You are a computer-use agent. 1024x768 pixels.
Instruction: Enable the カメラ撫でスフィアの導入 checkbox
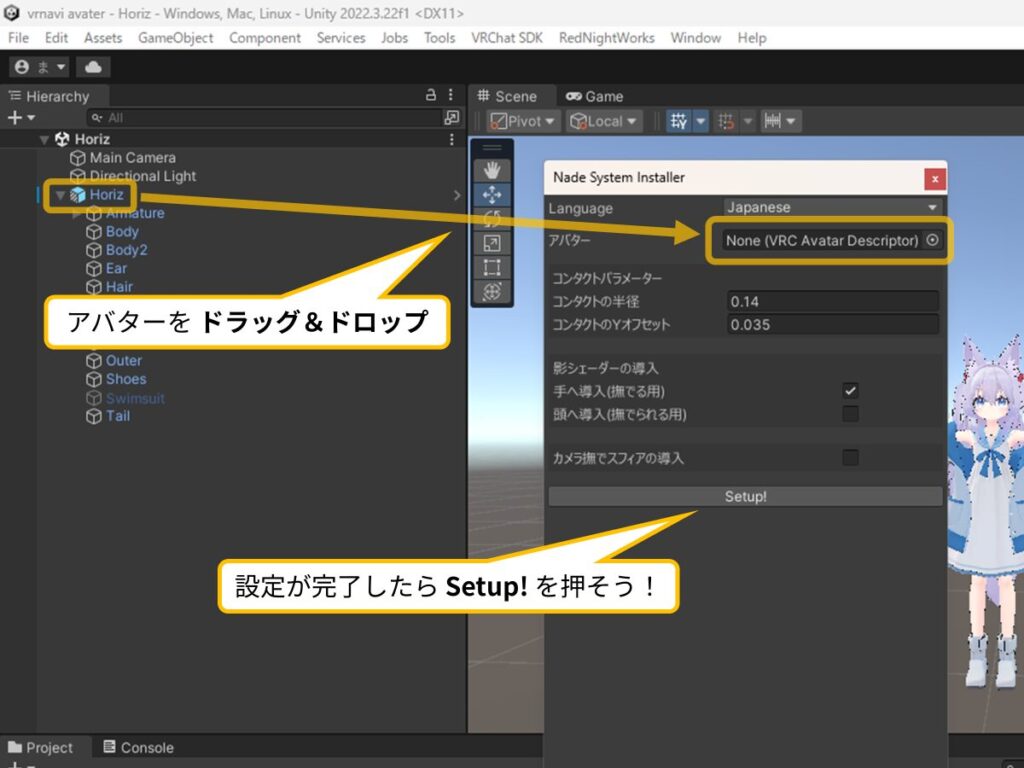point(850,458)
